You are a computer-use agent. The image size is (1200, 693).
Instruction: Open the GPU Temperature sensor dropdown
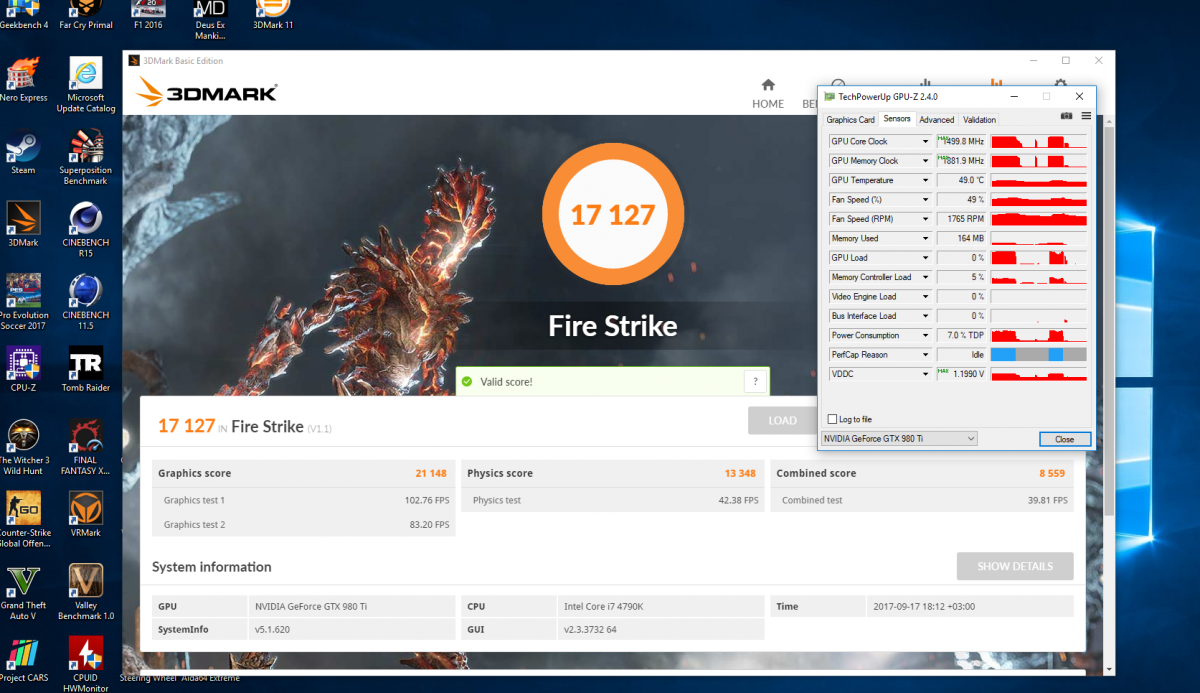[x=926, y=180]
